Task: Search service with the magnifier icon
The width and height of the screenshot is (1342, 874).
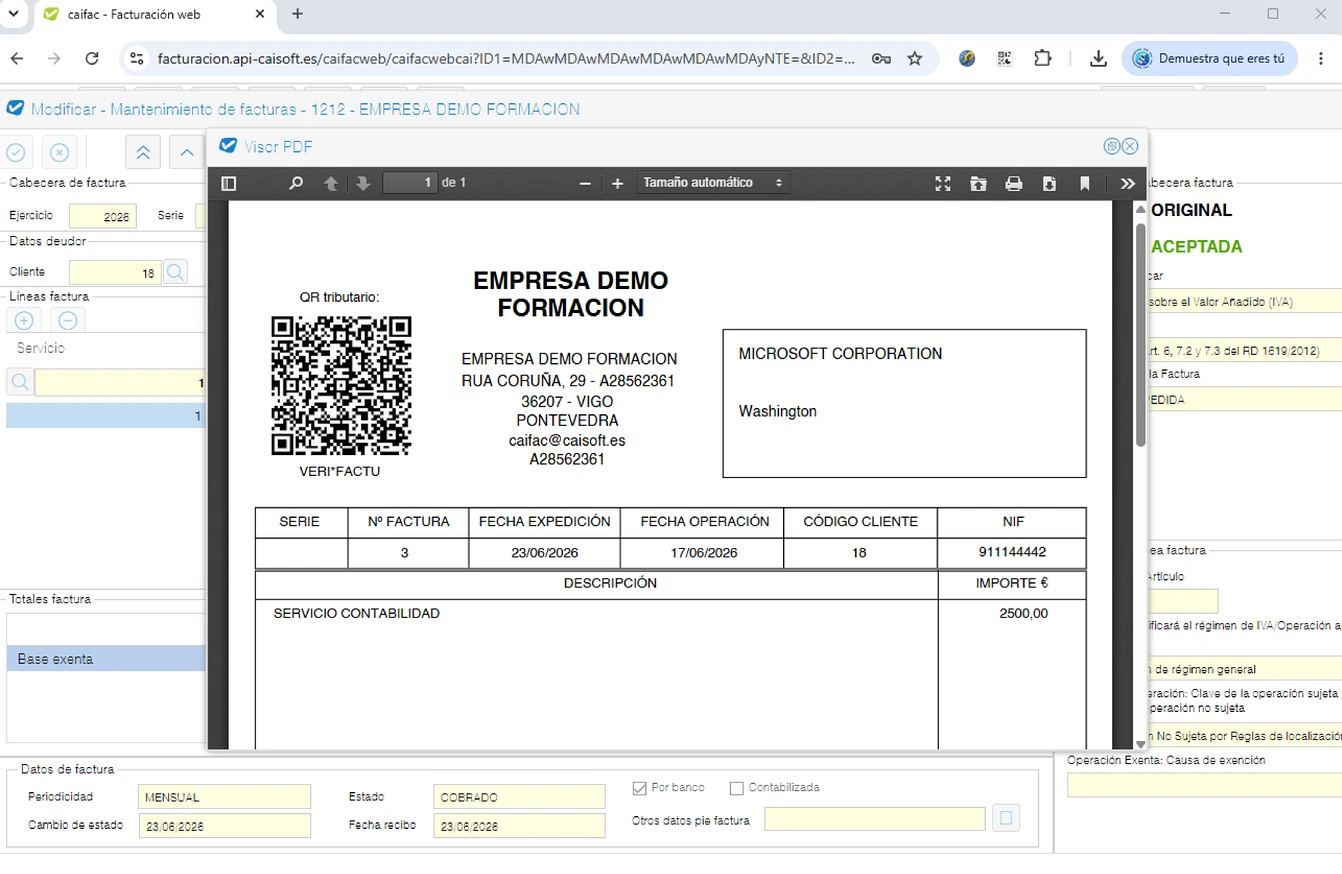Action: (x=19, y=382)
